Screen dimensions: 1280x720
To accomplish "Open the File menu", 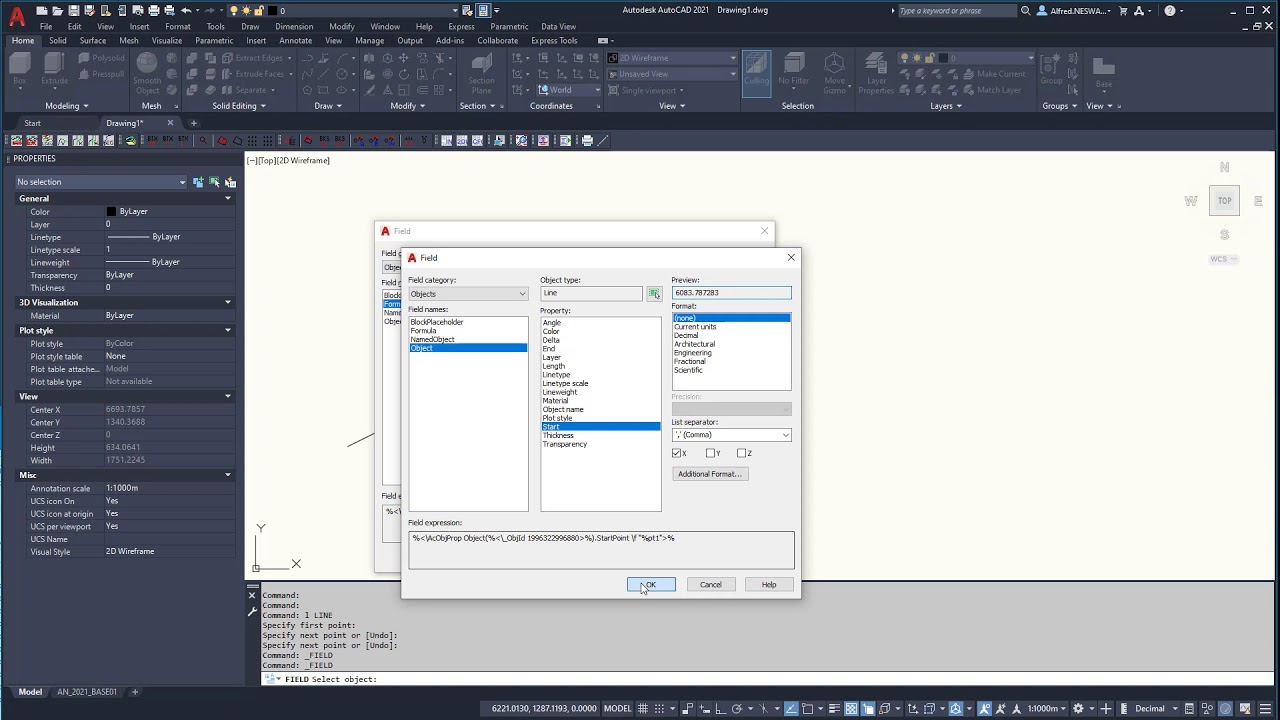I will click(46, 27).
